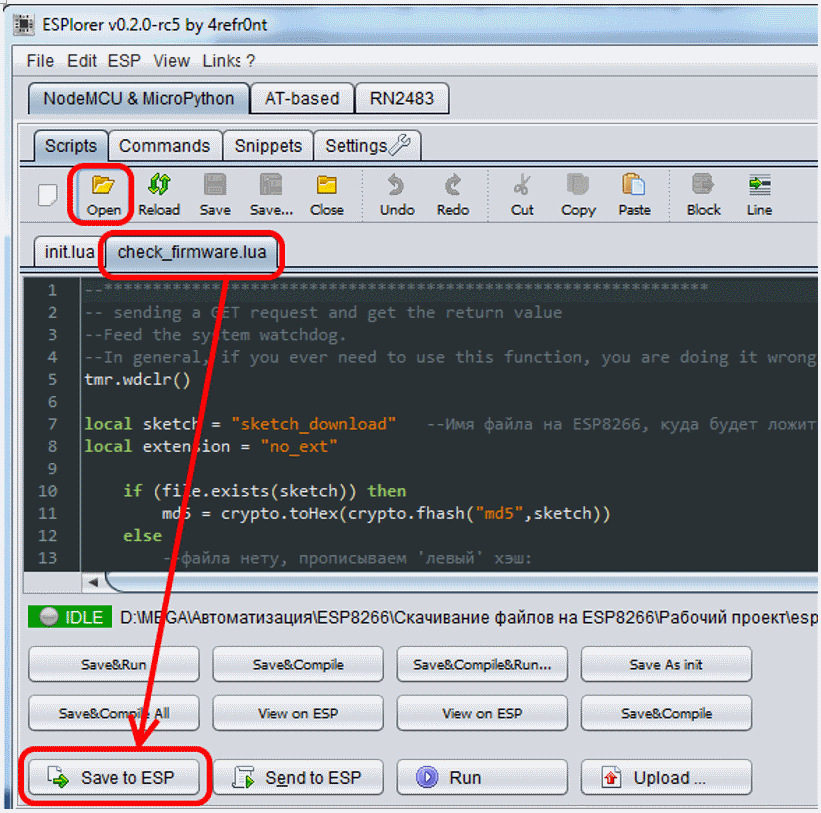Image resolution: width=821 pixels, height=813 pixels.
Task: Switch to the RN2483 tab
Action: [x=402, y=98]
